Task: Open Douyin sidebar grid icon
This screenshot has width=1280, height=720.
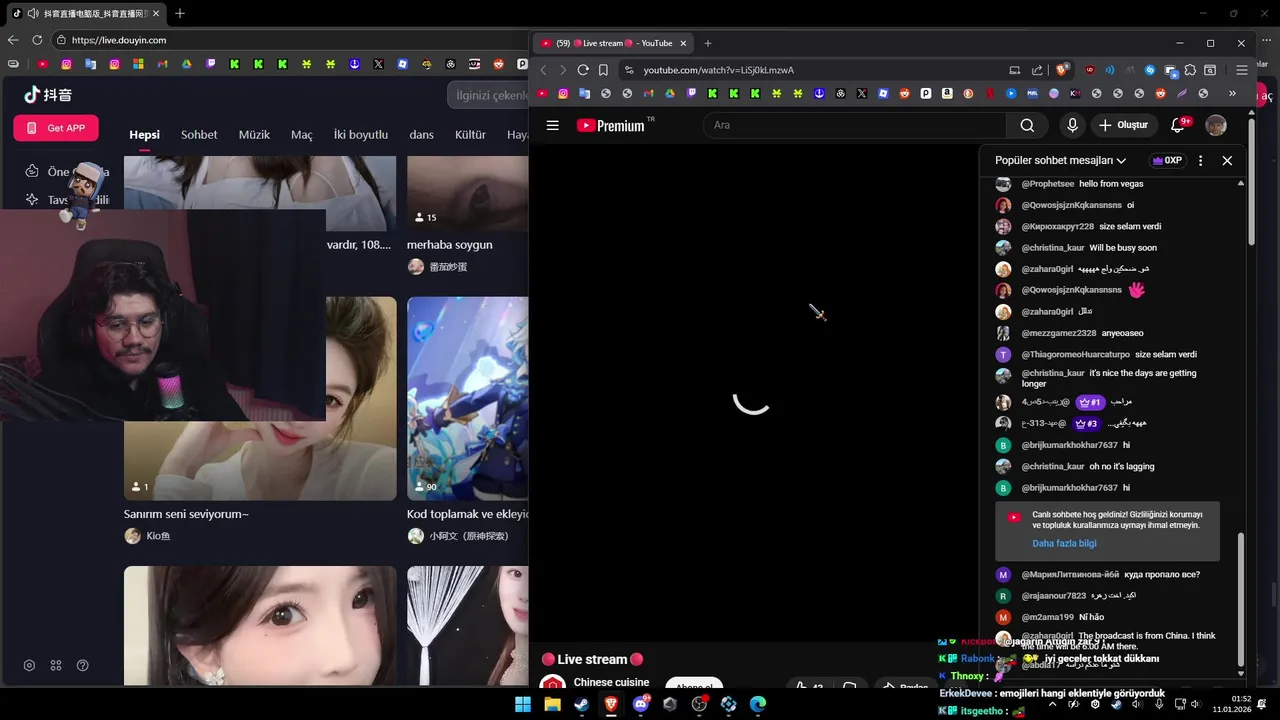Action: [x=56, y=665]
